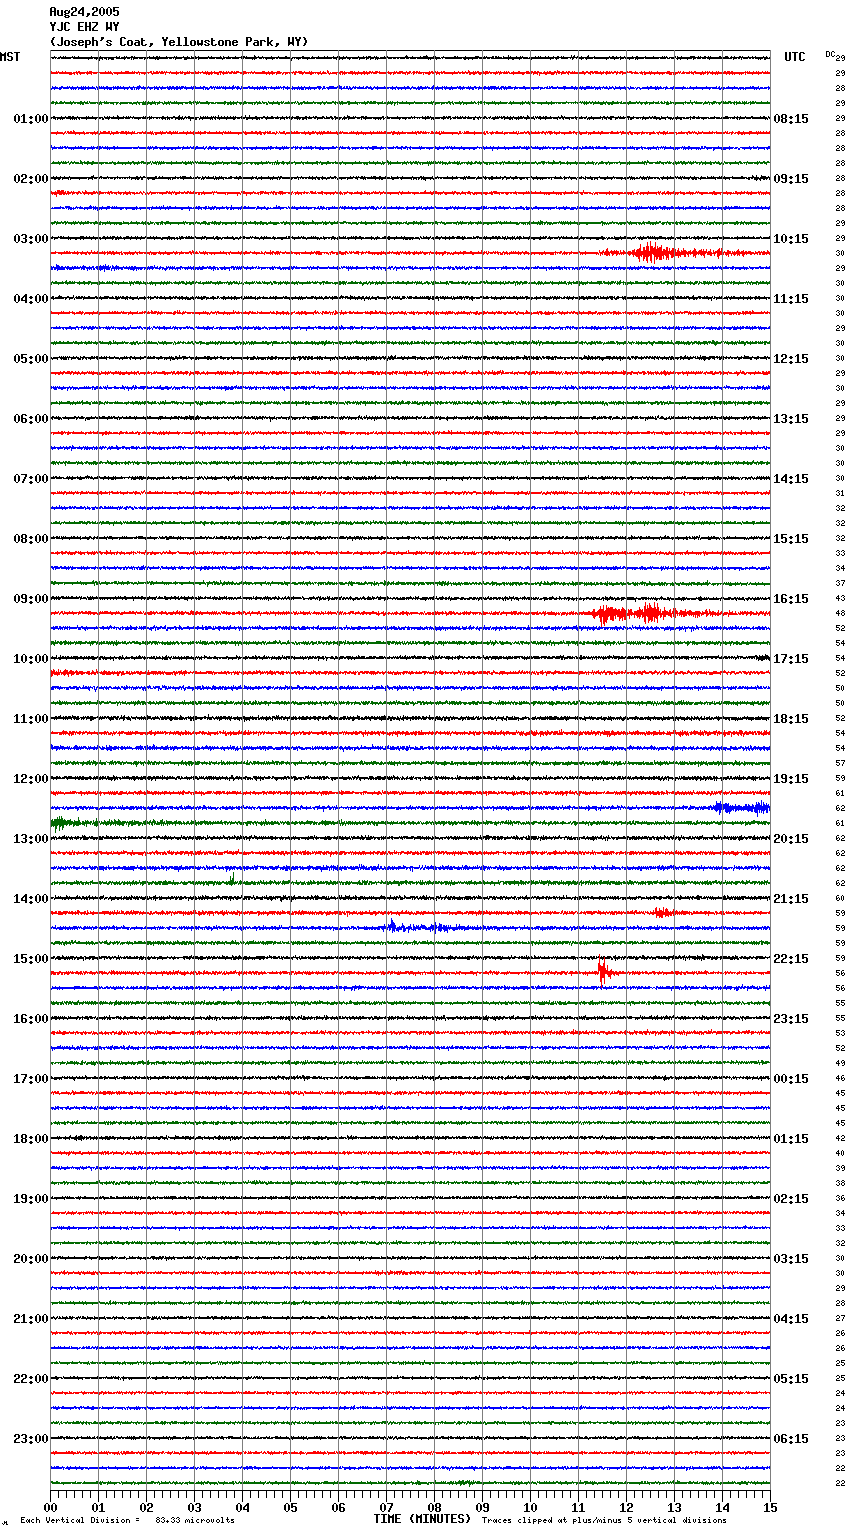
Task: Click the '03:15' UTC time label
Action: [x=791, y=1259]
